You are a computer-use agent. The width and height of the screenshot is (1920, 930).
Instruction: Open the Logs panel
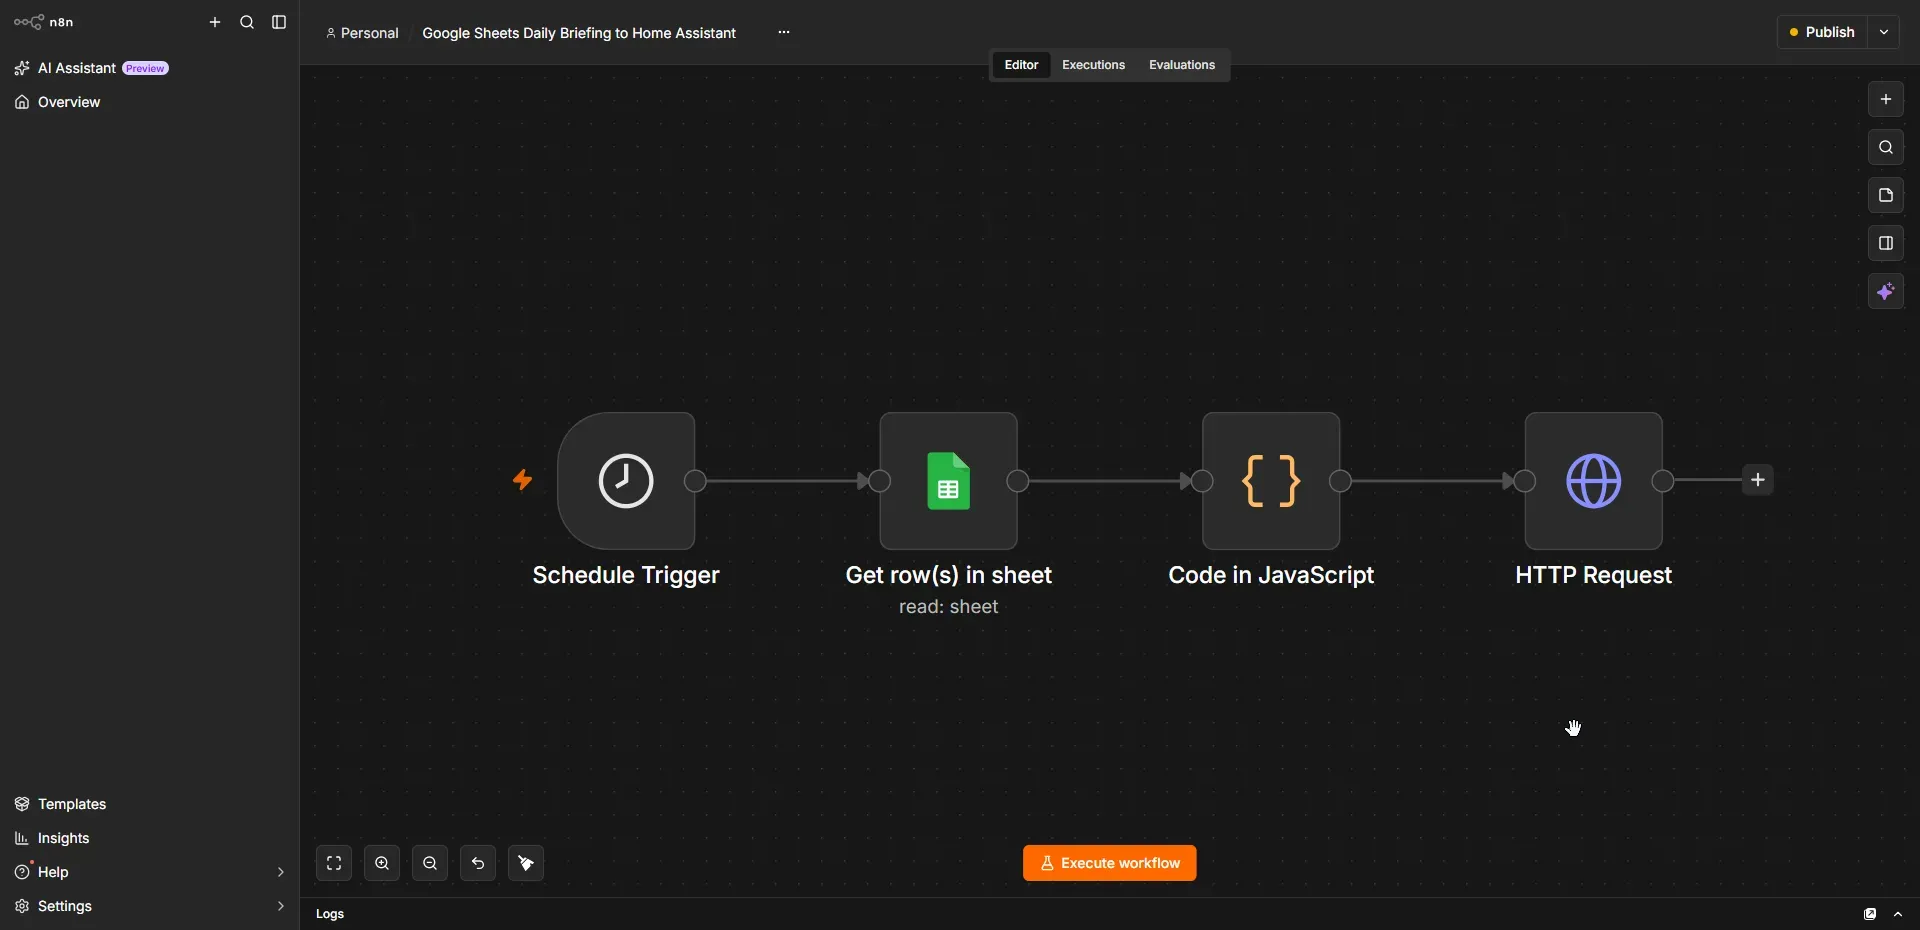(330, 914)
